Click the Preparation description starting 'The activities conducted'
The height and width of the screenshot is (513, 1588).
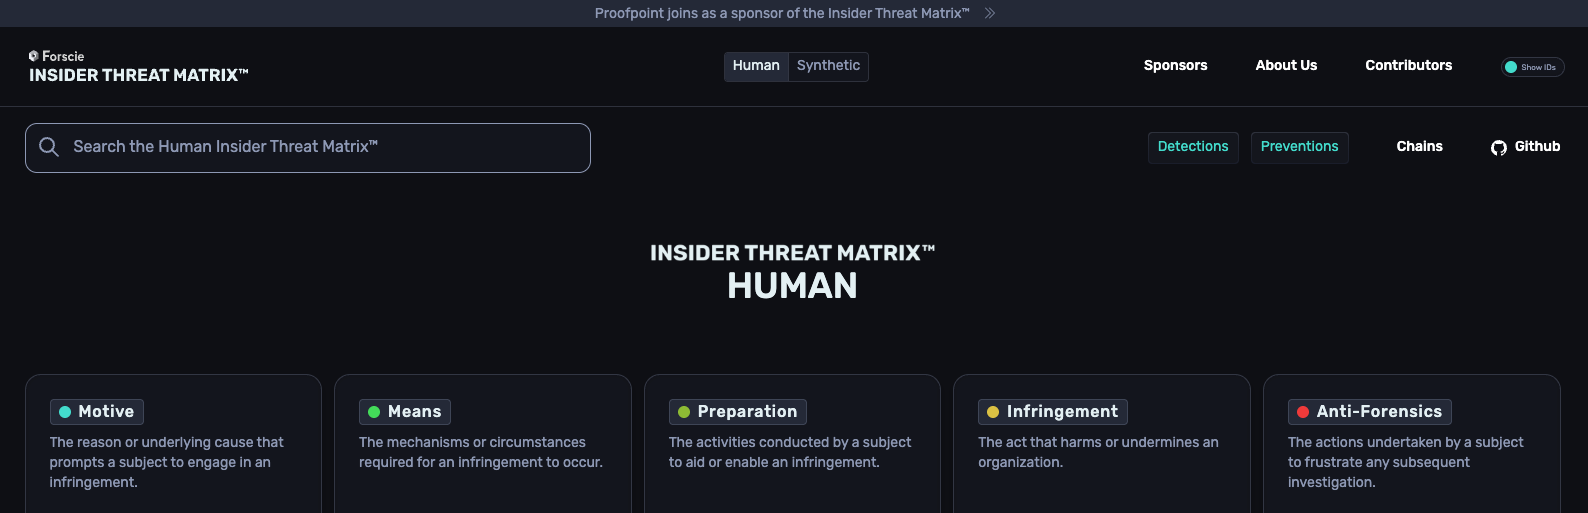790,452
